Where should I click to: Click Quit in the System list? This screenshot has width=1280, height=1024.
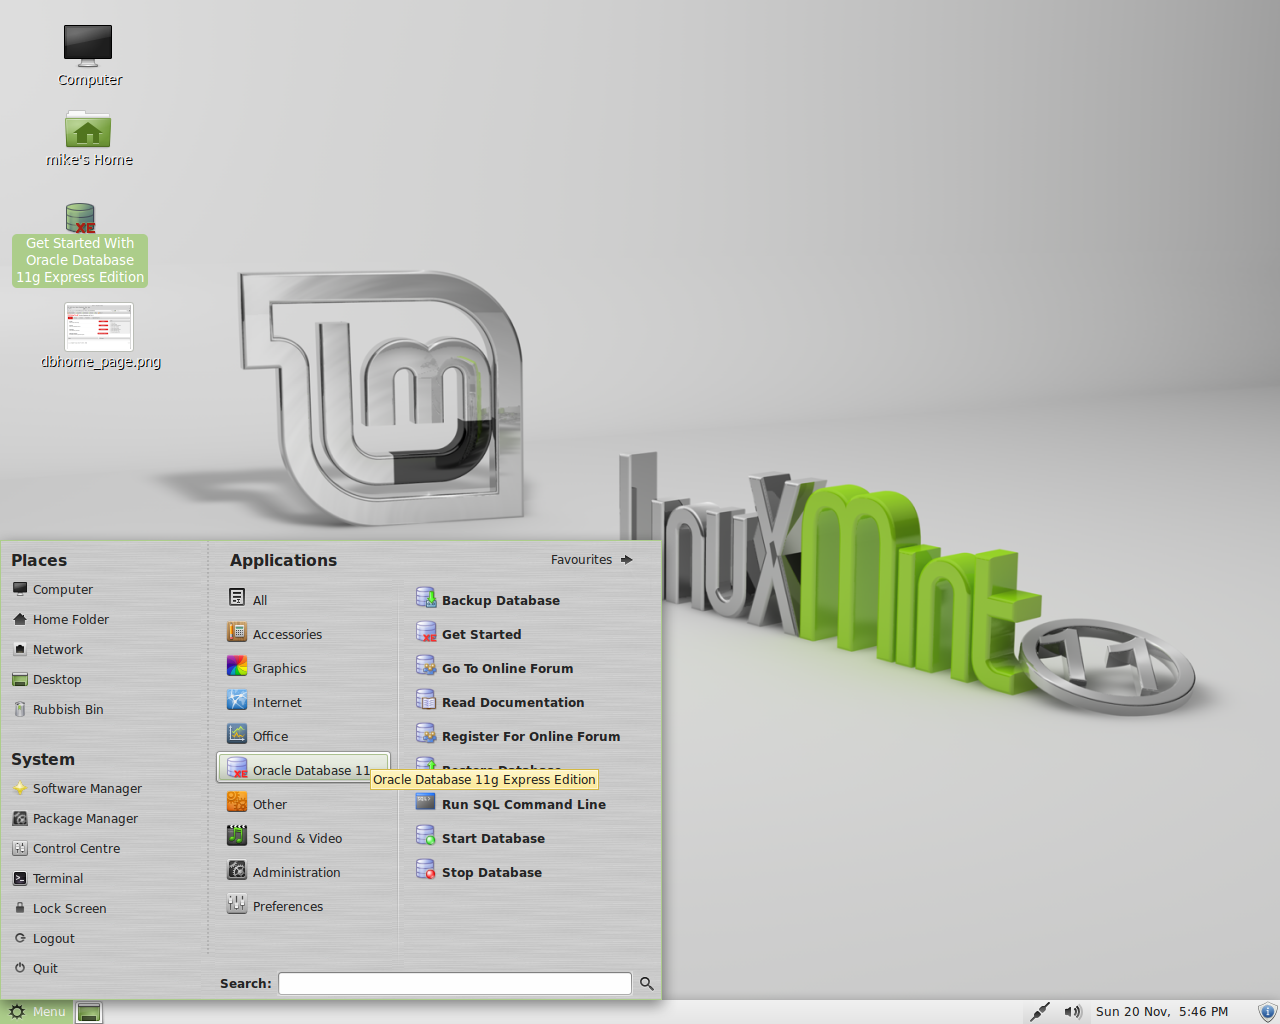tap(36, 969)
